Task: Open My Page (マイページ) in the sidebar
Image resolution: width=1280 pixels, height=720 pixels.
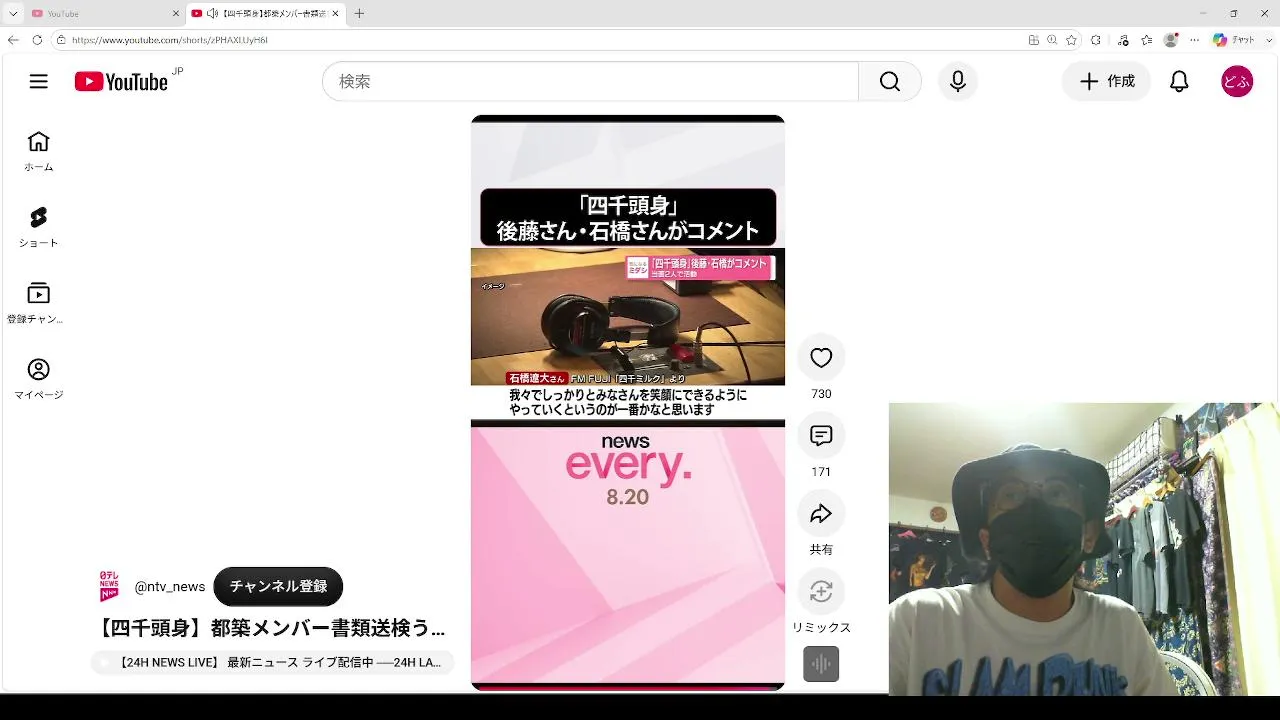Action: [x=38, y=380]
